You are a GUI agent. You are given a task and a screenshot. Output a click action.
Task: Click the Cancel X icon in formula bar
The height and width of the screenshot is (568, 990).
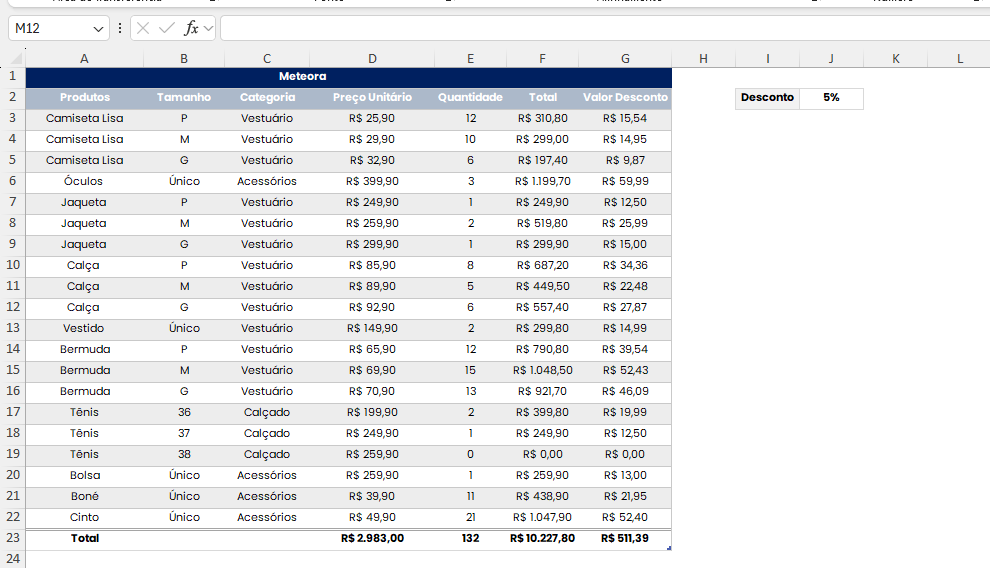pyautogui.click(x=143, y=28)
